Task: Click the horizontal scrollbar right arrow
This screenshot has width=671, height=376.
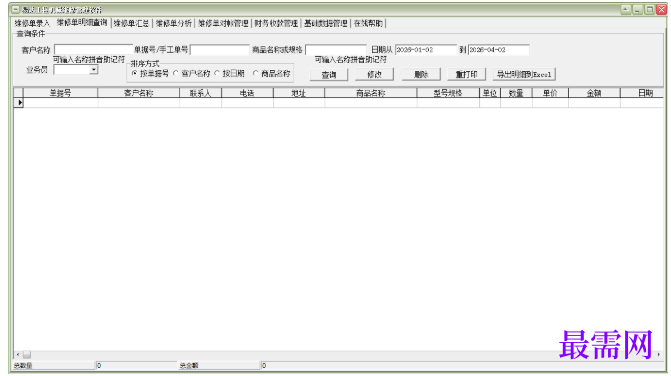Action: [659, 355]
